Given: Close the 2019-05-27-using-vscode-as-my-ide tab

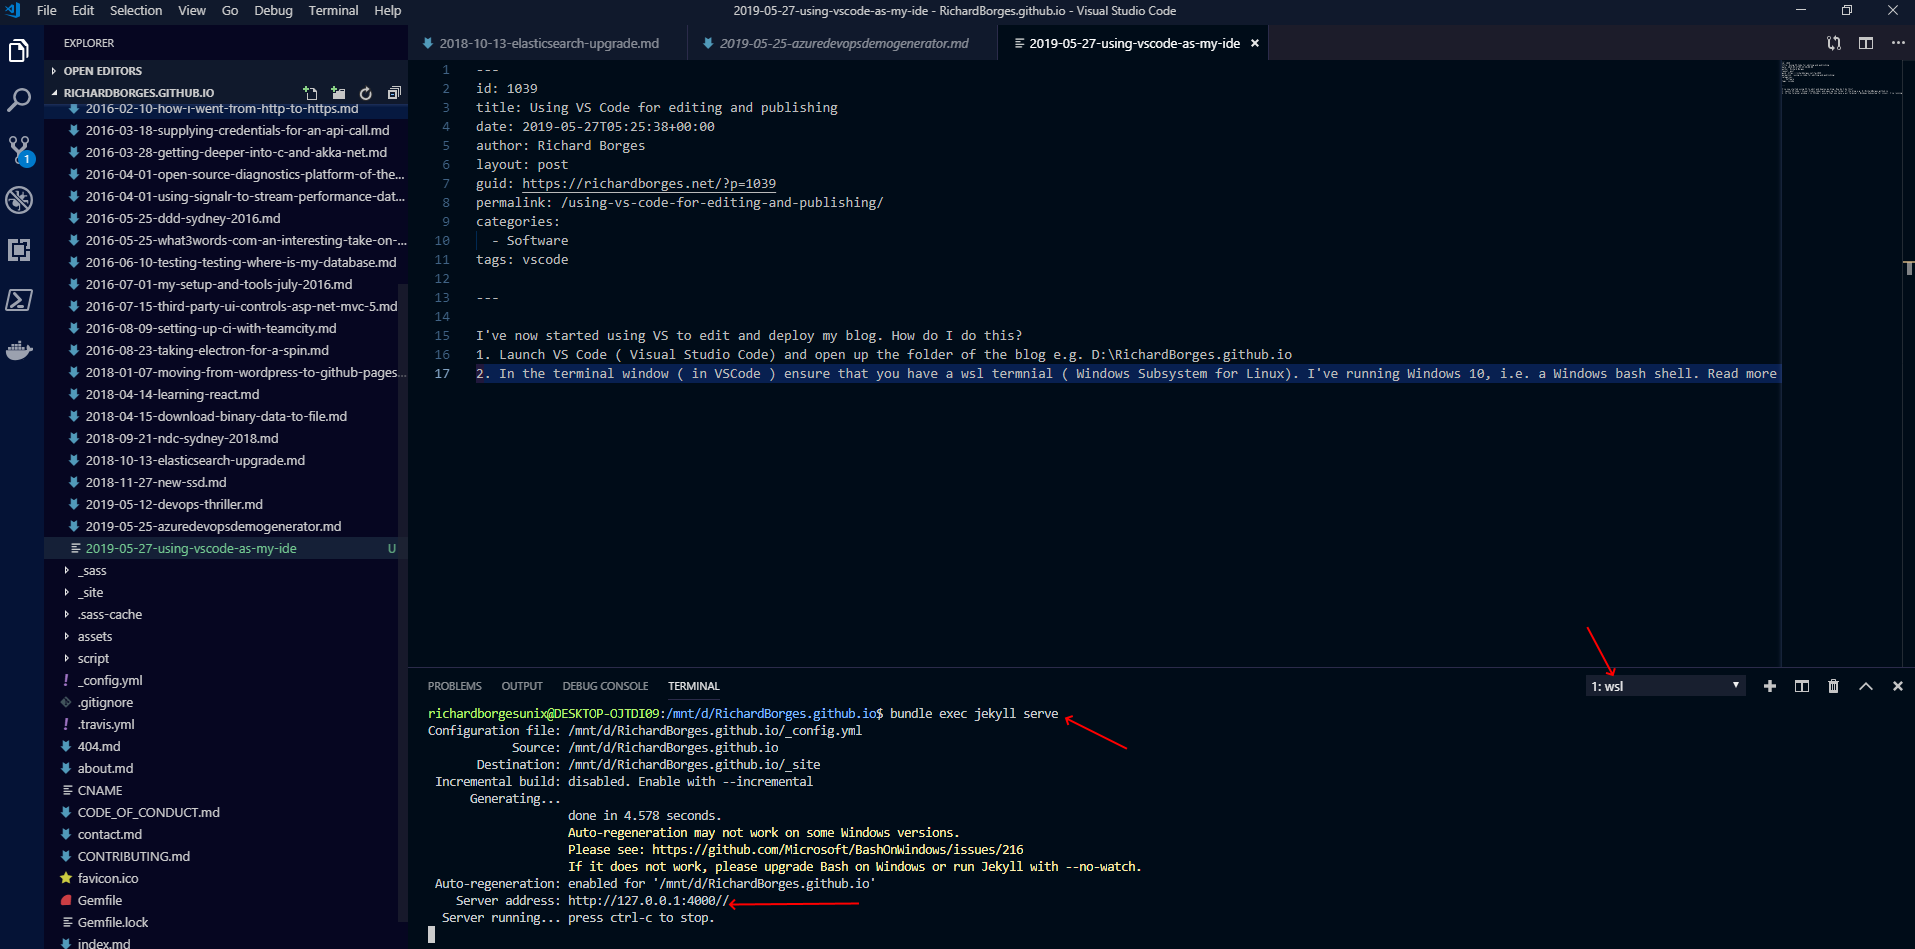Looking at the screenshot, I should (x=1255, y=43).
